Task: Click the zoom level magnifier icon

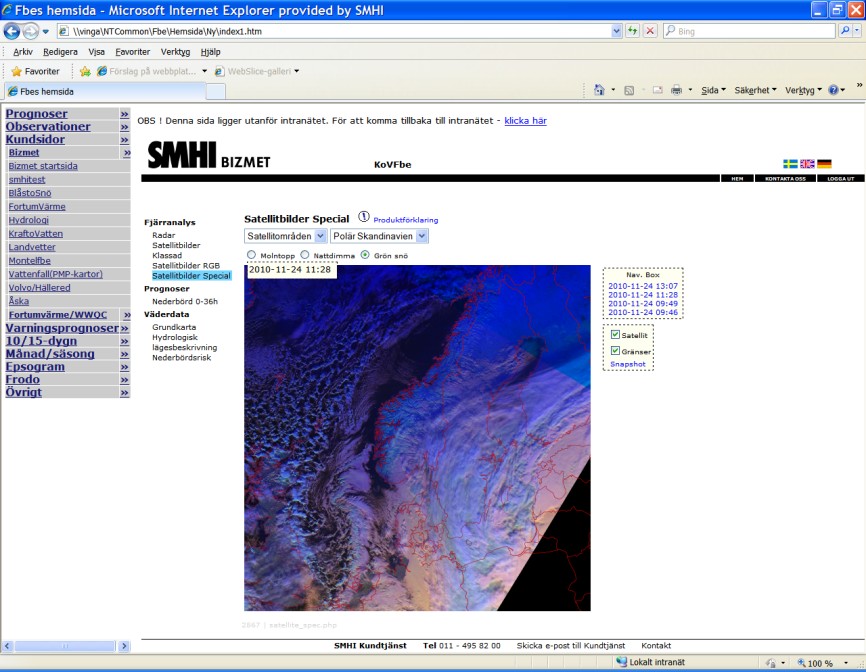Action: (801, 663)
